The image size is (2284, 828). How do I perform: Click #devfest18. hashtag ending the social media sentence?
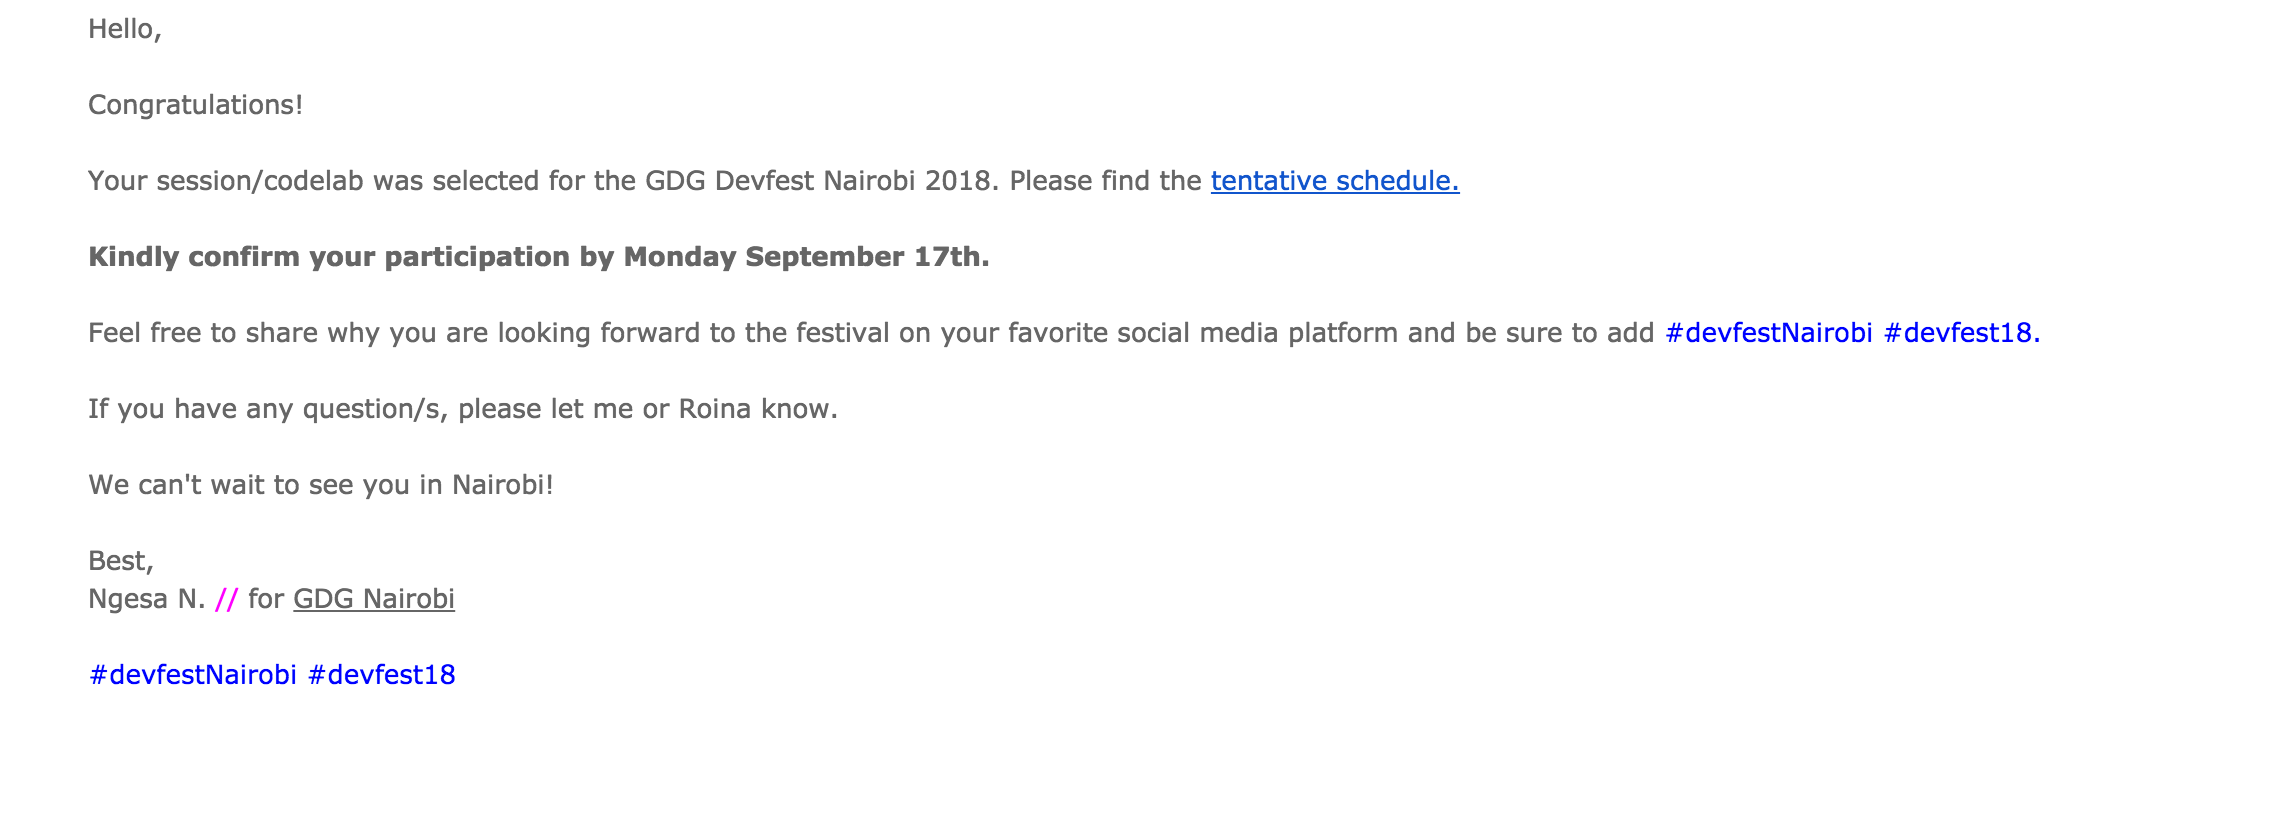click(x=1962, y=333)
